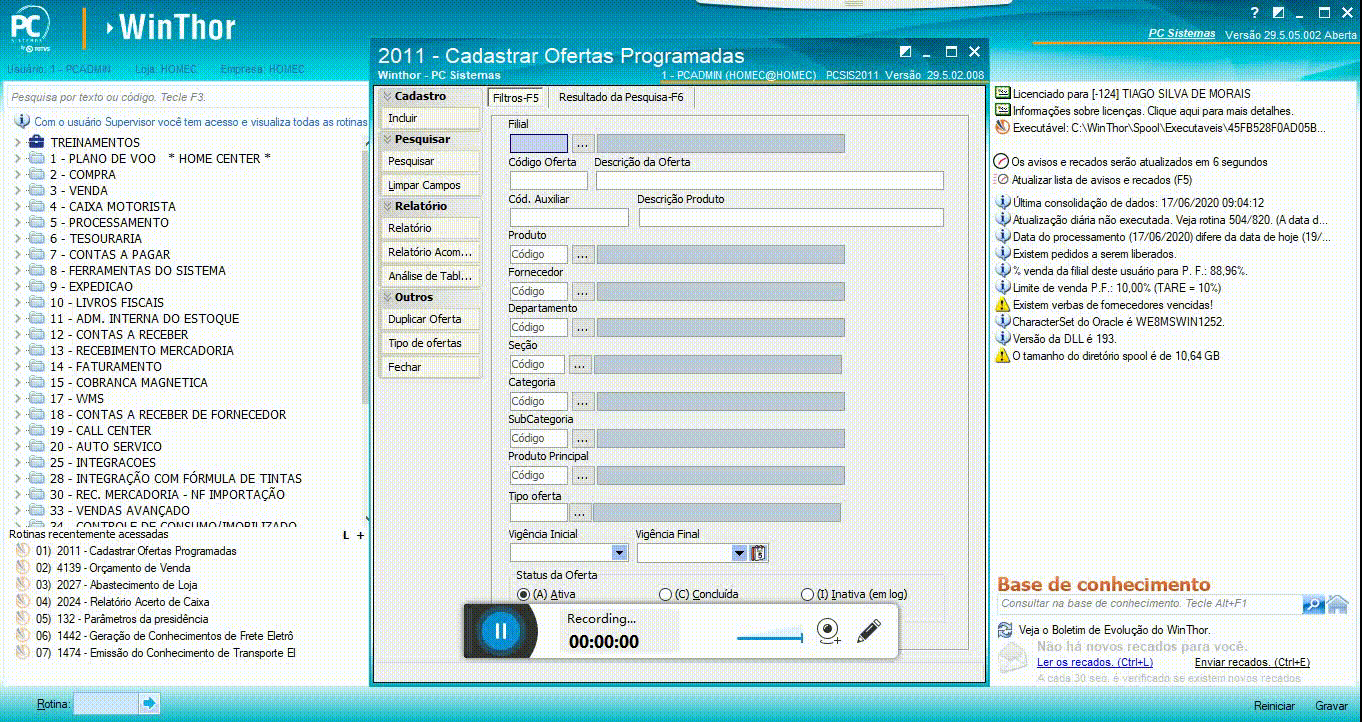The image size is (1362, 722).
Task: Click warning icon for diretório spool size
Action: tap(1003, 355)
